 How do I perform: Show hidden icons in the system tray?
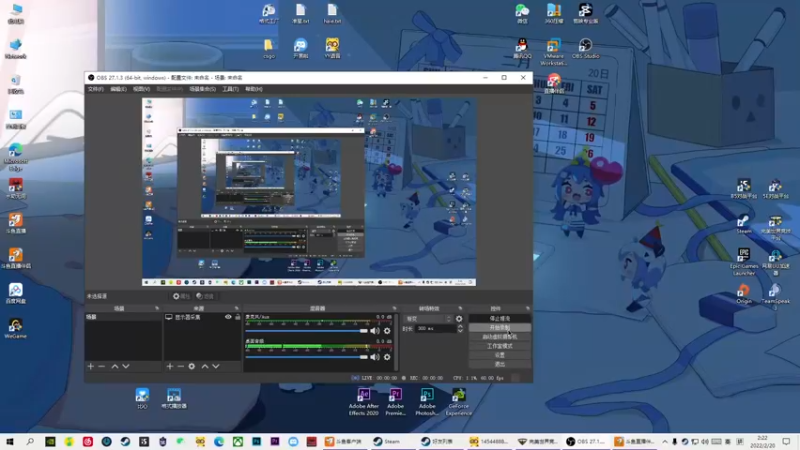(x=664, y=441)
